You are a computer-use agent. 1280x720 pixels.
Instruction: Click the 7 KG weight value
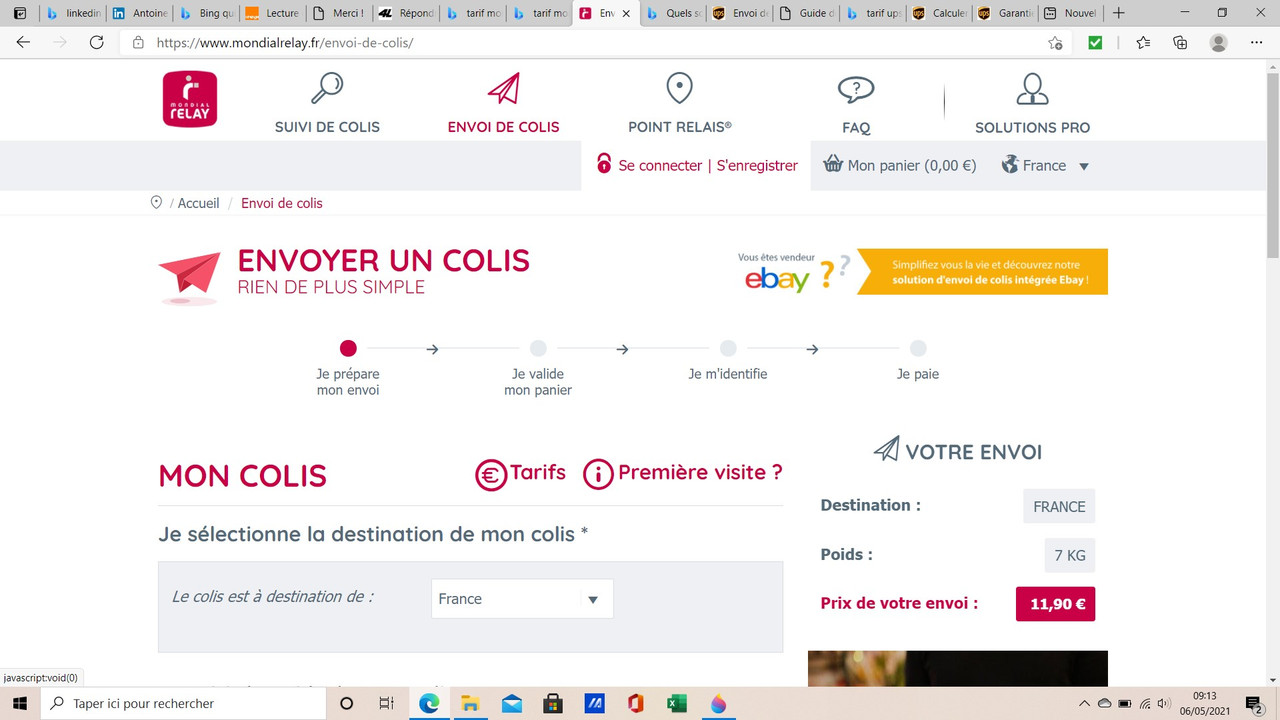pos(1069,555)
